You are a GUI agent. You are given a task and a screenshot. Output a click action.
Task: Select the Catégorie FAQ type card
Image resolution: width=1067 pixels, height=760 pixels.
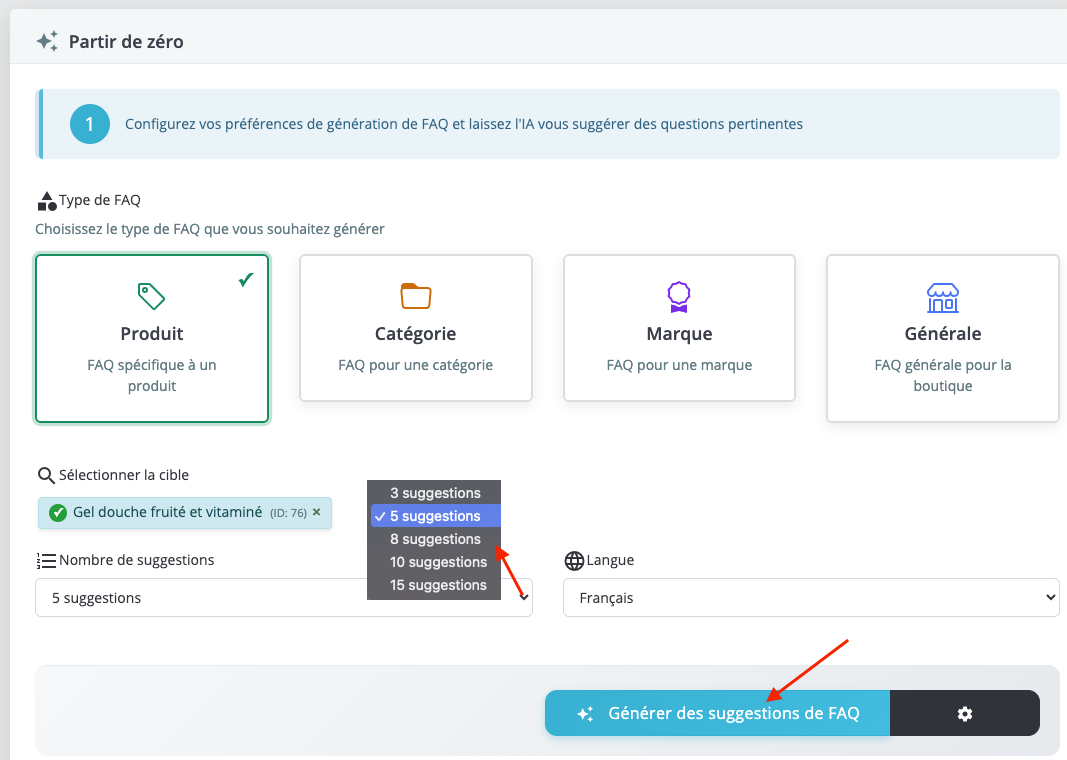(416, 328)
